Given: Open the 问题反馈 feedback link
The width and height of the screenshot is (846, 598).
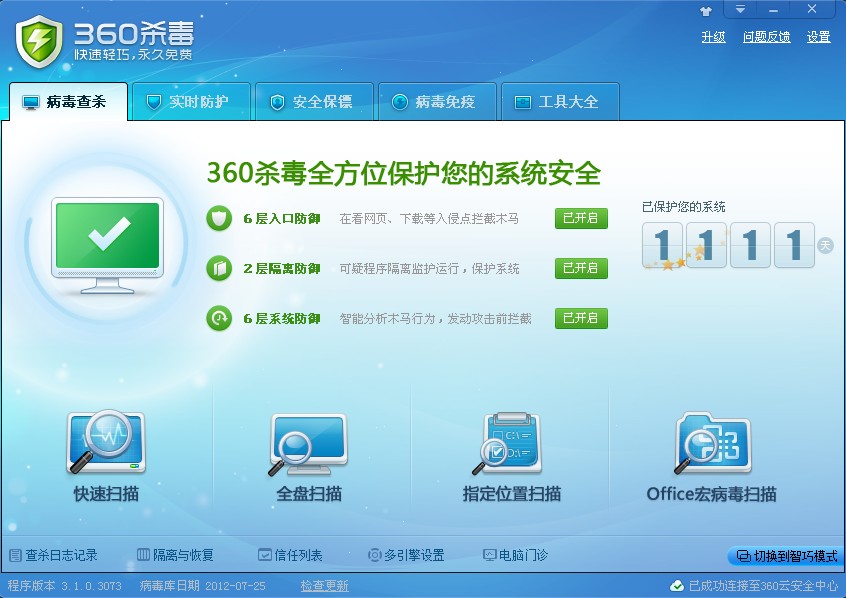Looking at the screenshot, I should click(x=767, y=37).
